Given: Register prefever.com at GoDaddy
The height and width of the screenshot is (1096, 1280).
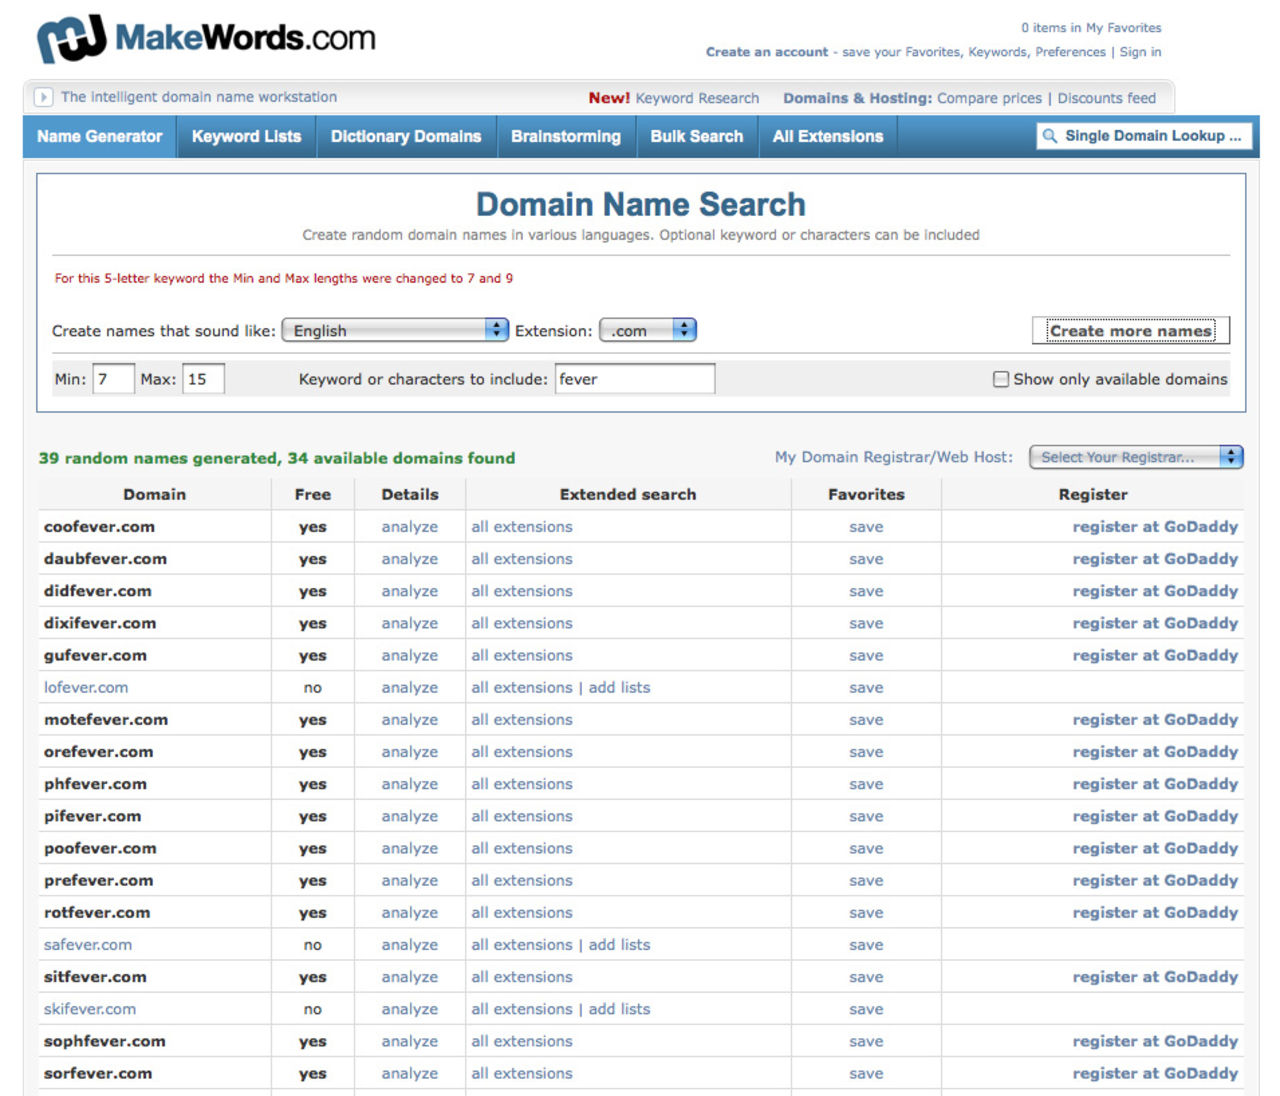Looking at the screenshot, I should pyautogui.click(x=1154, y=881).
